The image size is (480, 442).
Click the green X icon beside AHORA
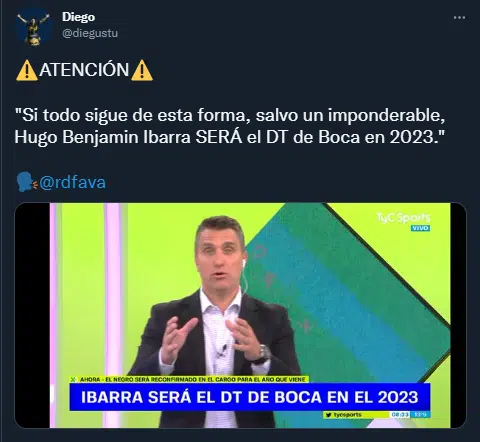coord(73,379)
